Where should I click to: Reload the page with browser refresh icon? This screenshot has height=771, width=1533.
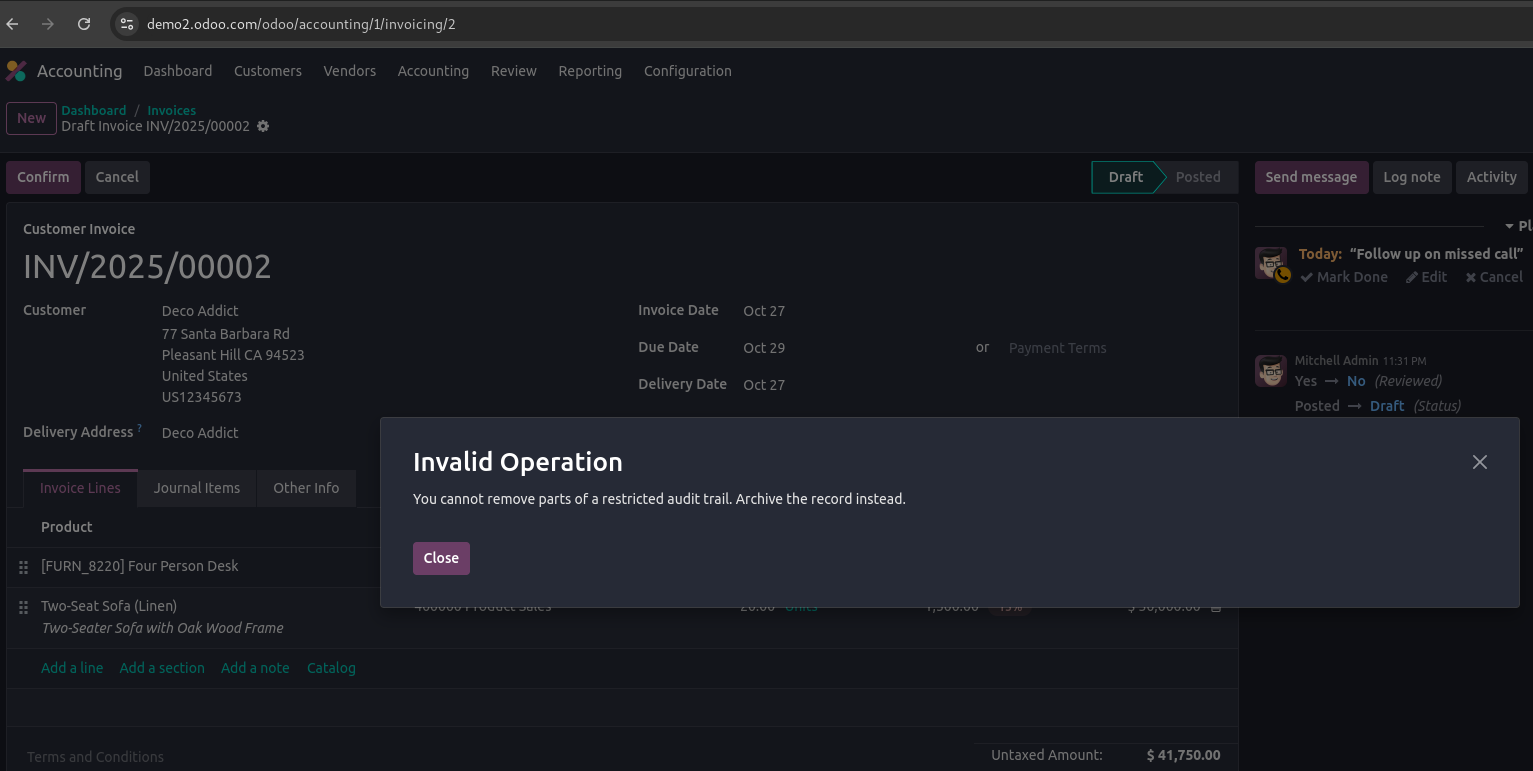pos(84,24)
